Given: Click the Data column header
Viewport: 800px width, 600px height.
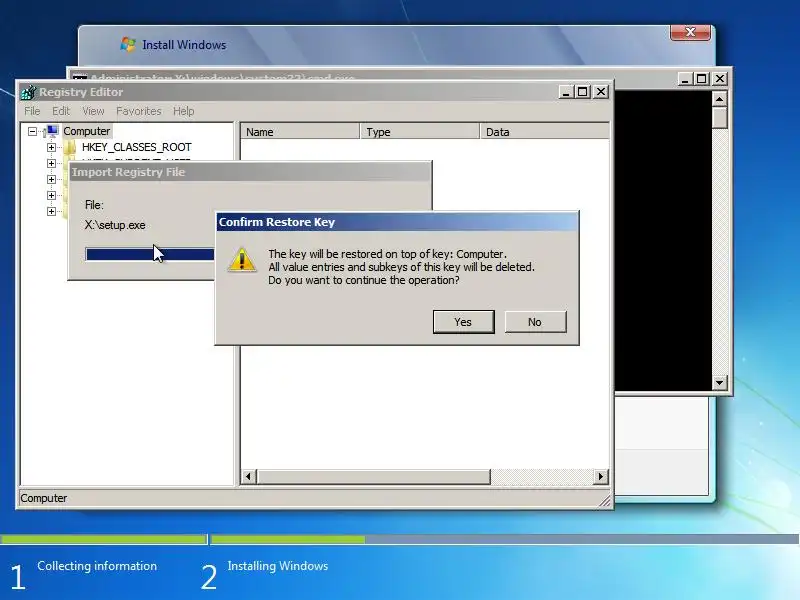Looking at the screenshot, I should point(544,132).
